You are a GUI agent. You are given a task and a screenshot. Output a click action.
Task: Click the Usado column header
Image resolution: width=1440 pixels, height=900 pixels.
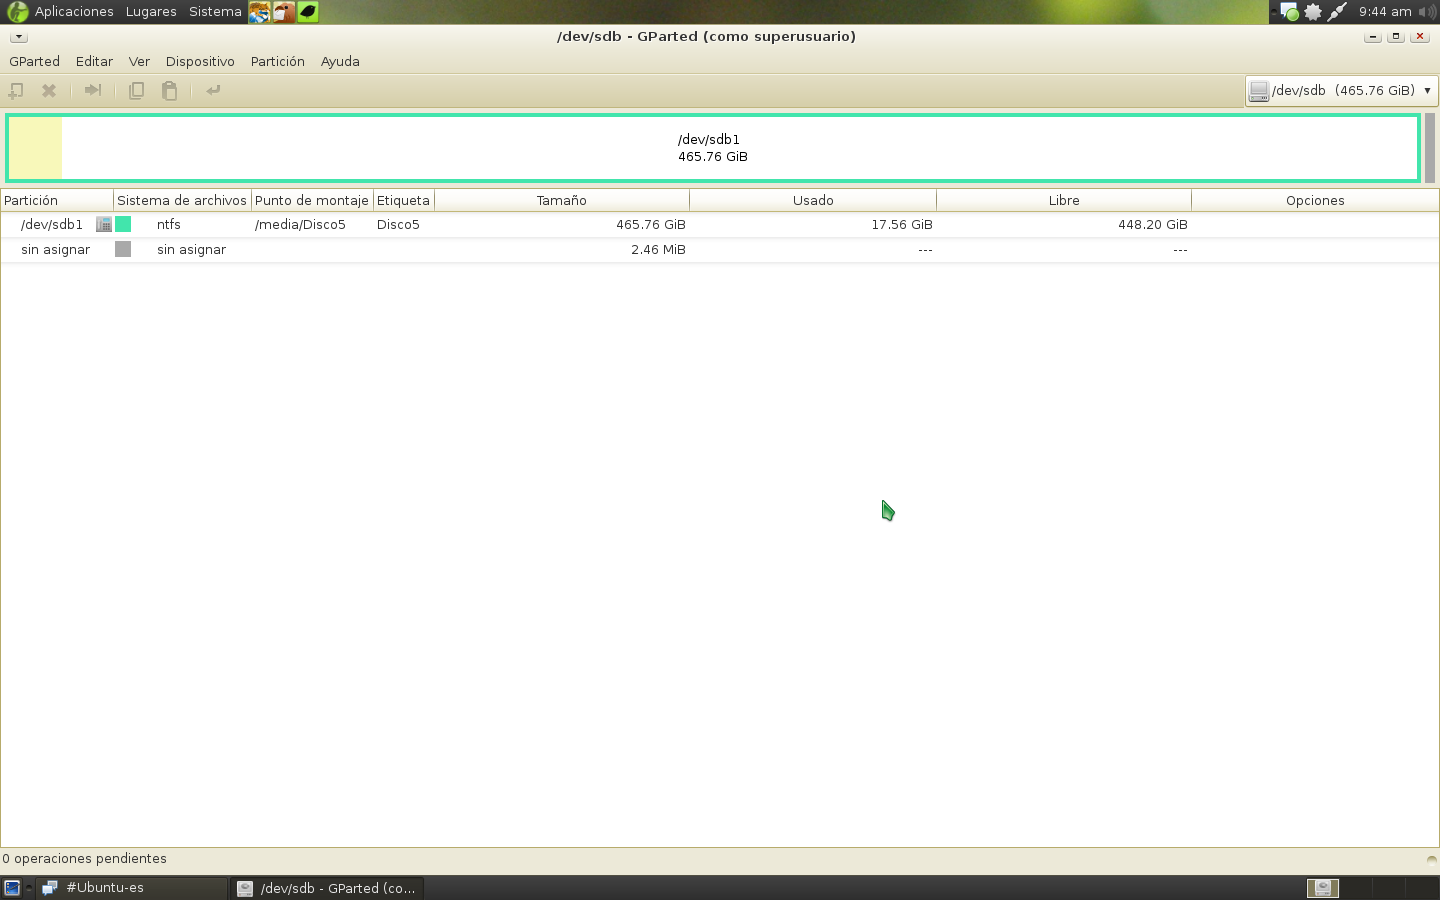pos(813,200)
